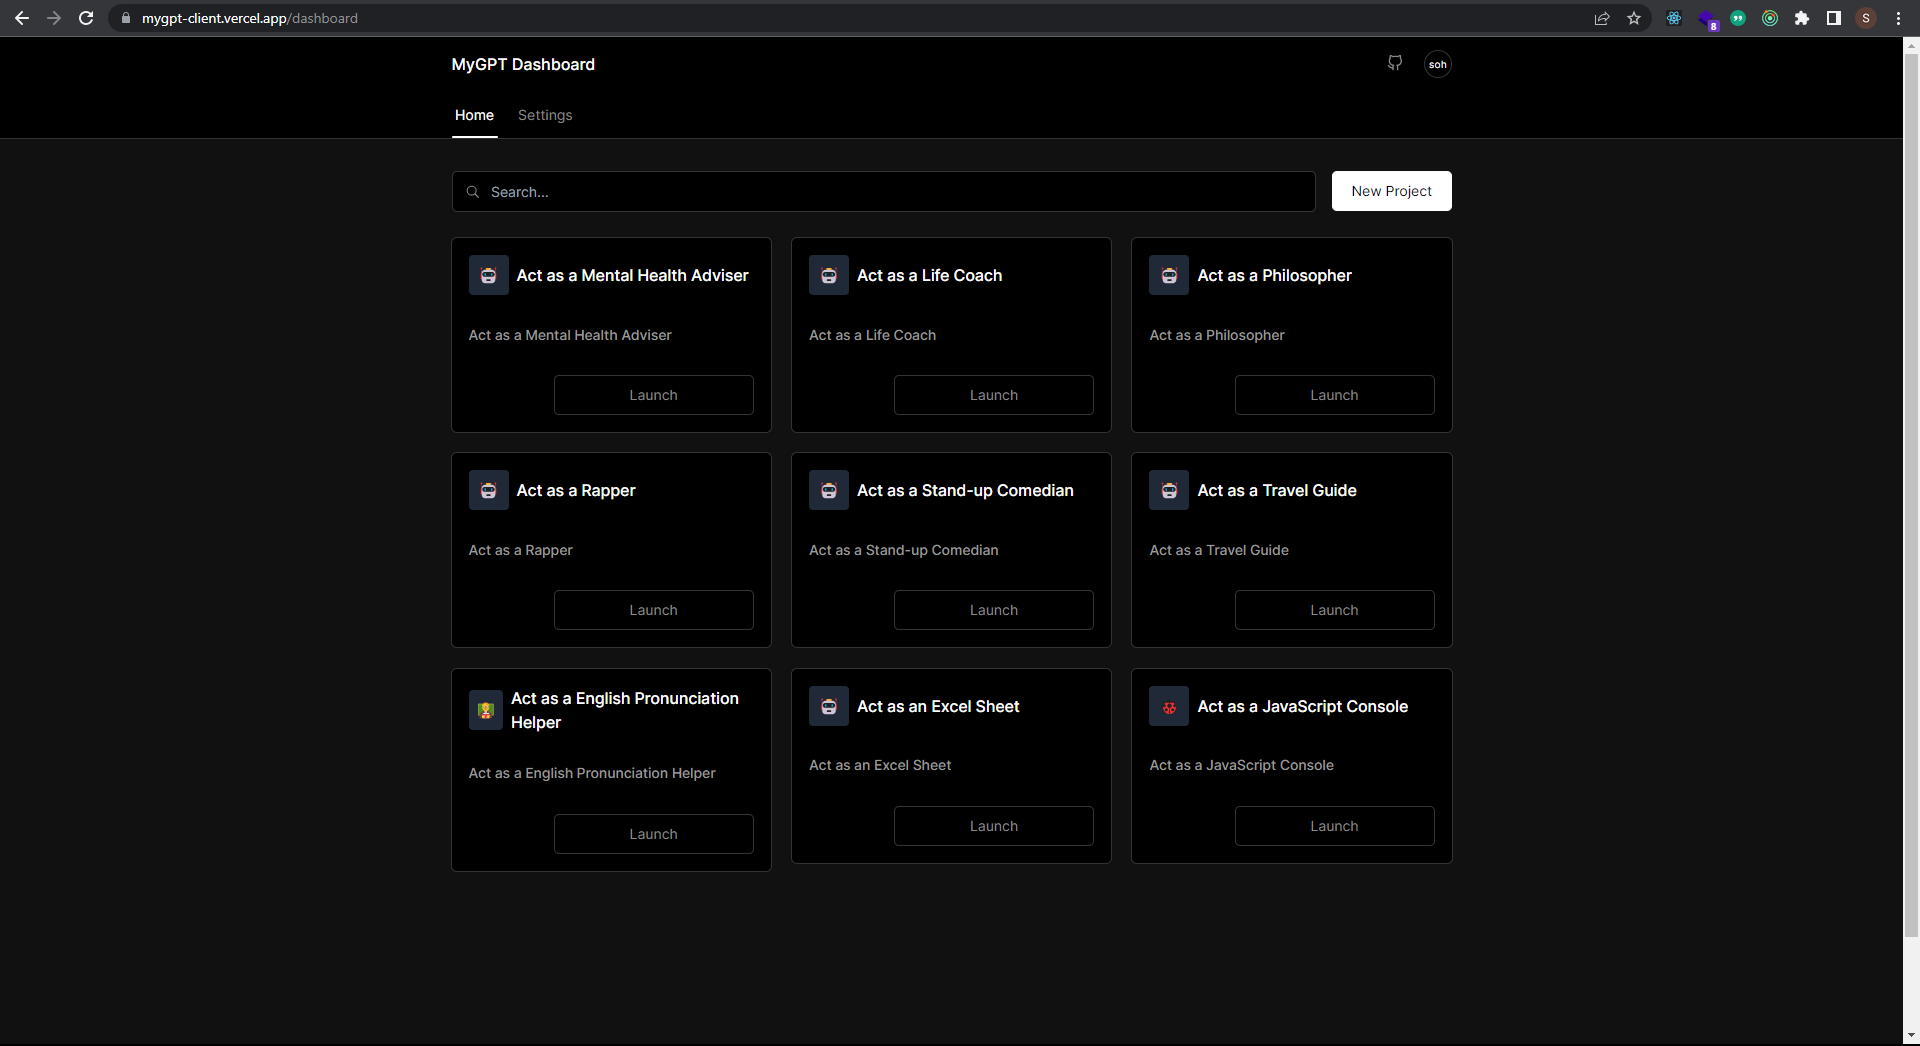
Task: Launch the English Pronunciation Helper project
Action: 653,834
